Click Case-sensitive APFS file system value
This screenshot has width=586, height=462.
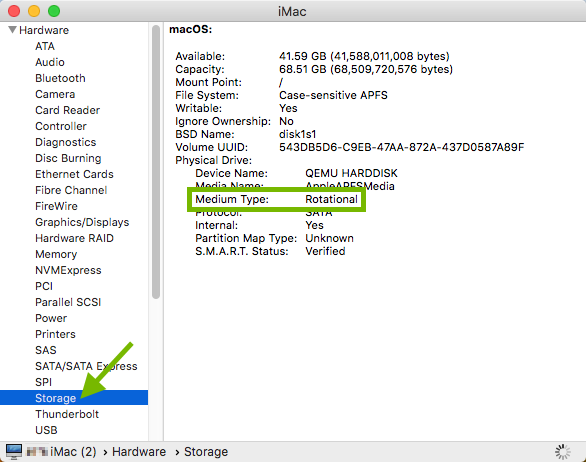[333, 95]
